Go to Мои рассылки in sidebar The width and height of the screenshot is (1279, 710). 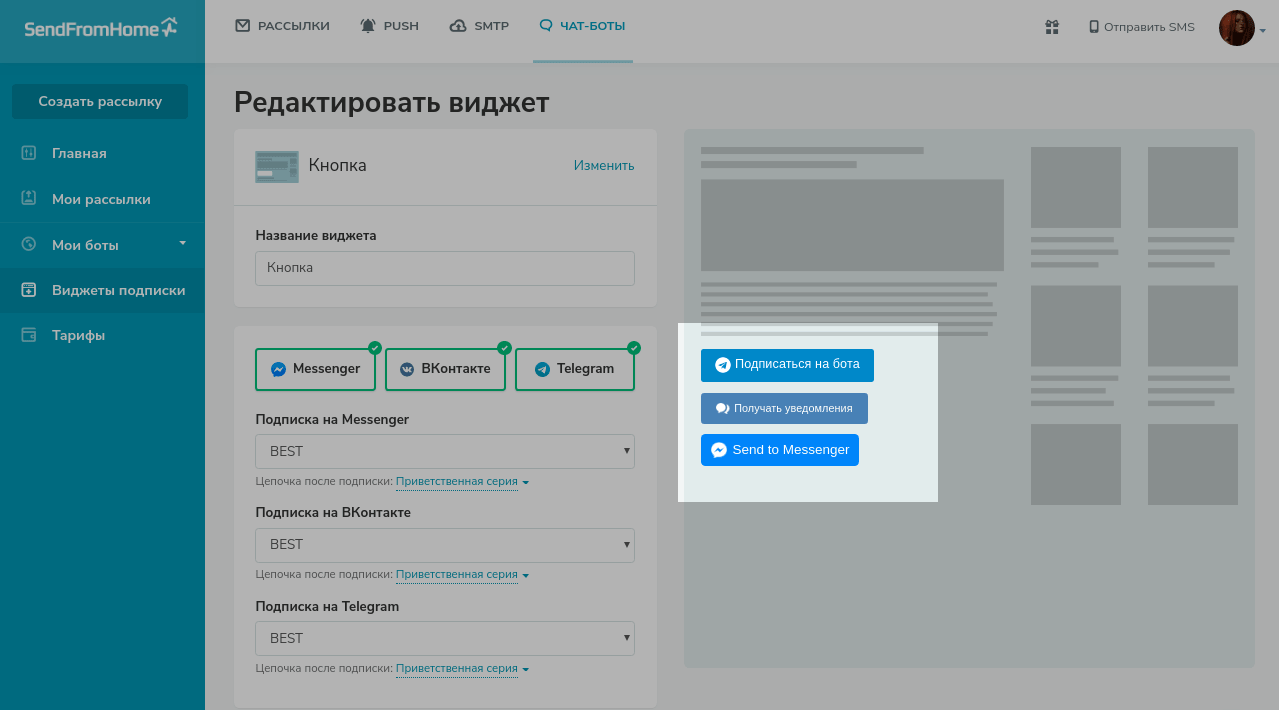coord(101,199)
